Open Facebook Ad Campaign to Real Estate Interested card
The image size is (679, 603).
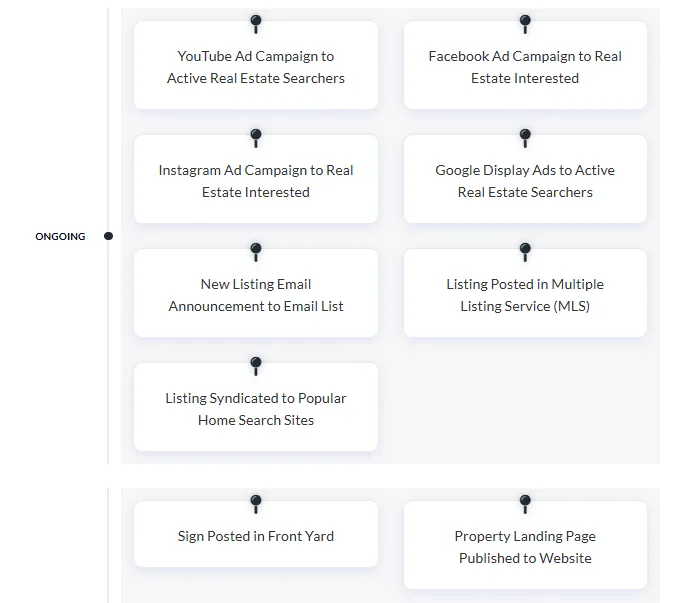point(525,65)
